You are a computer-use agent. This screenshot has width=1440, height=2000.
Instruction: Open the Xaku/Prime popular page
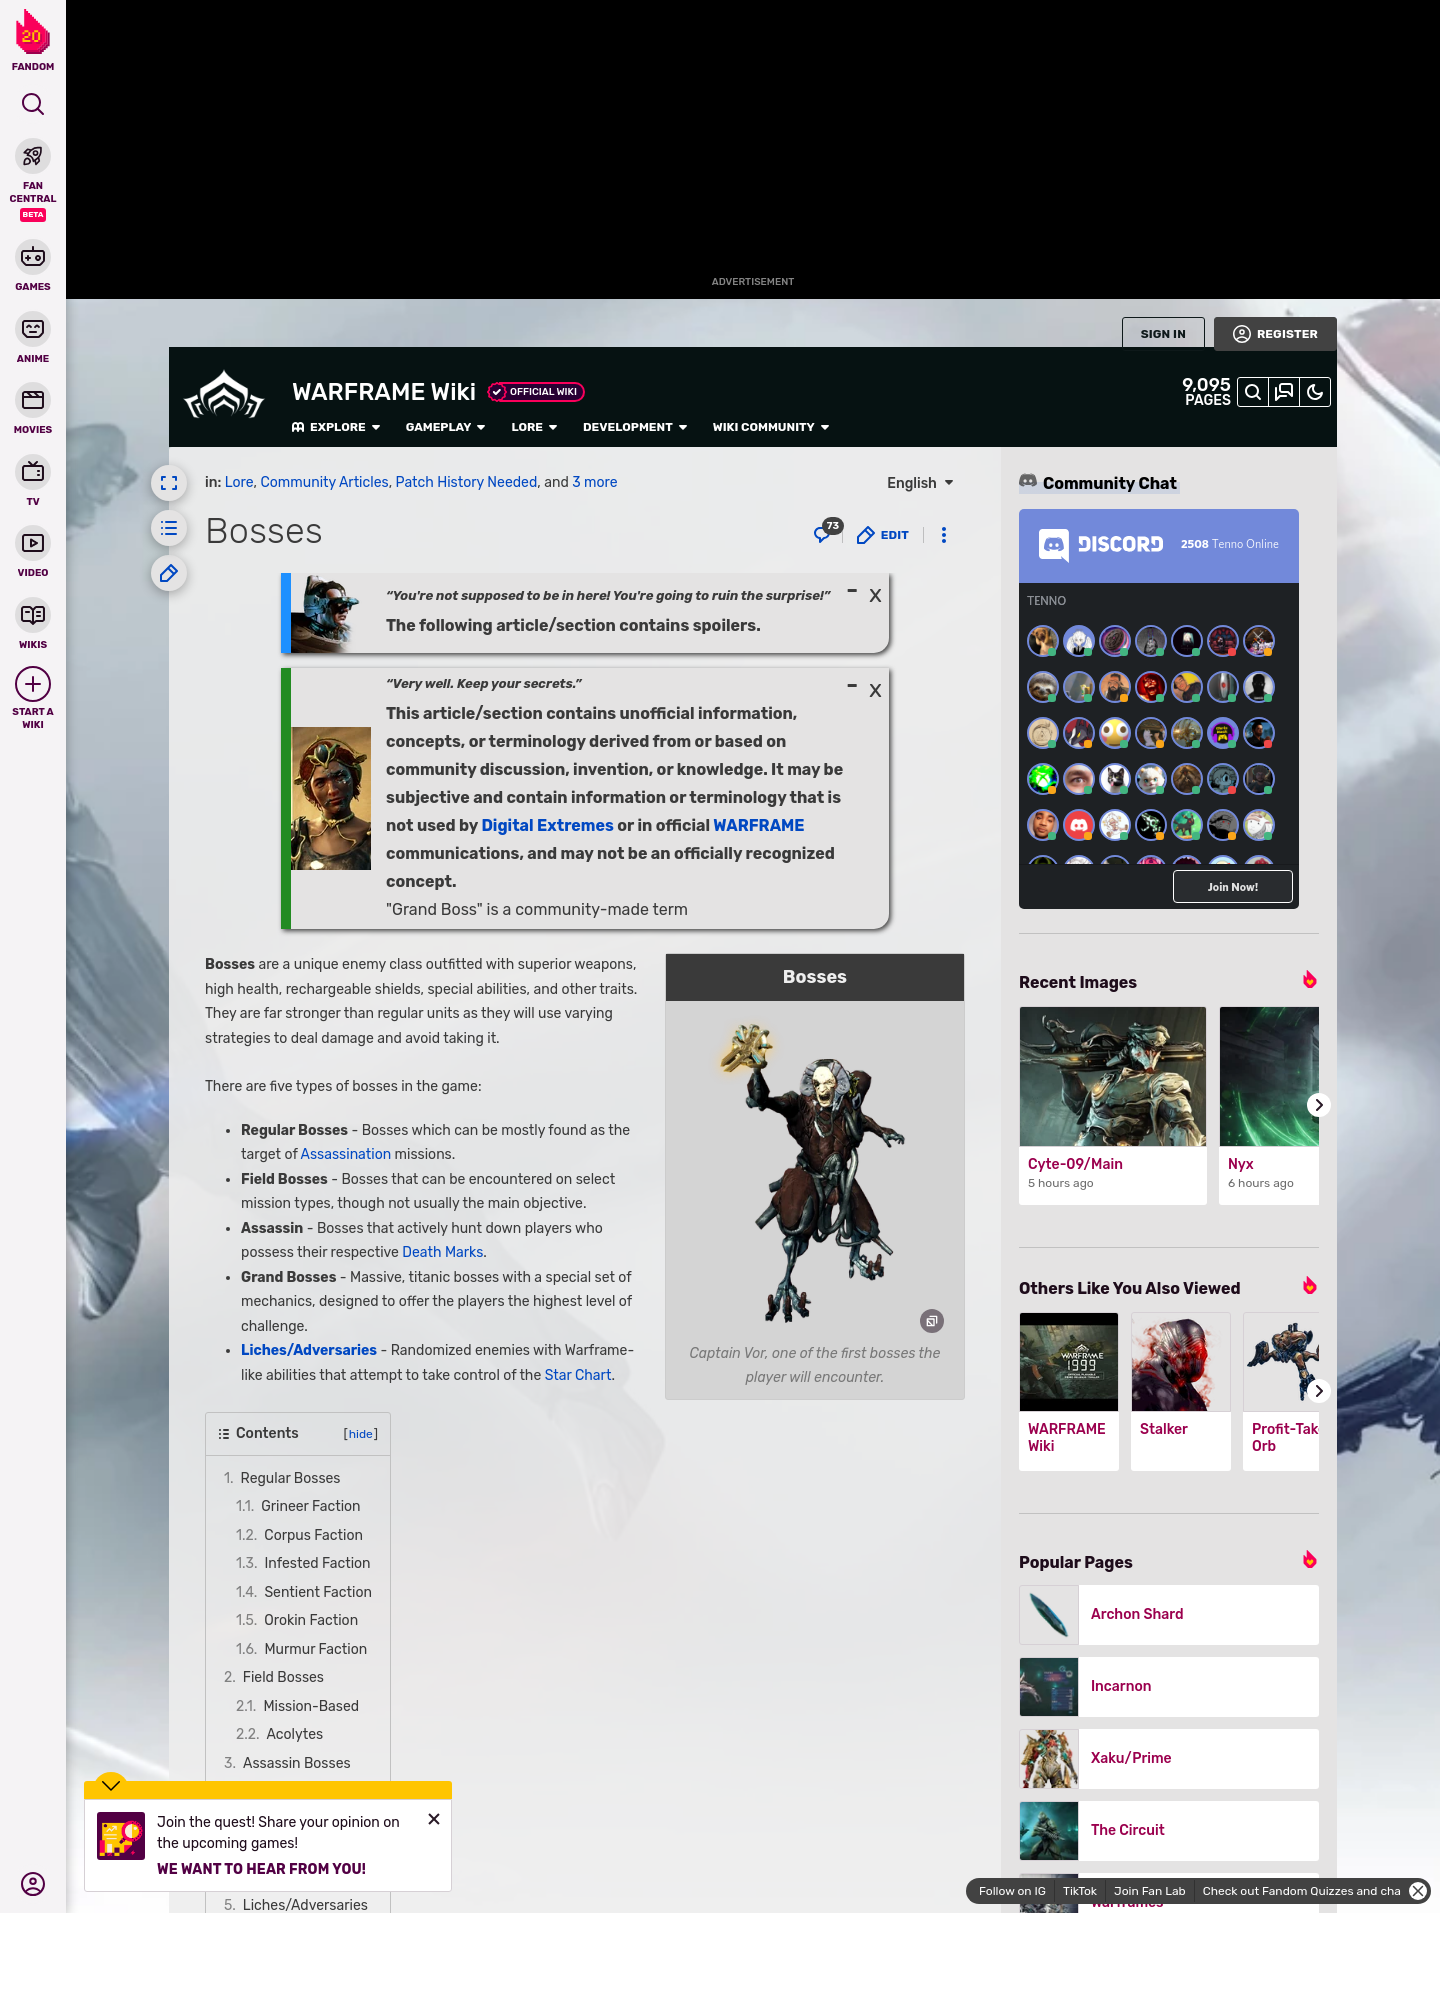(1169, 1758)
